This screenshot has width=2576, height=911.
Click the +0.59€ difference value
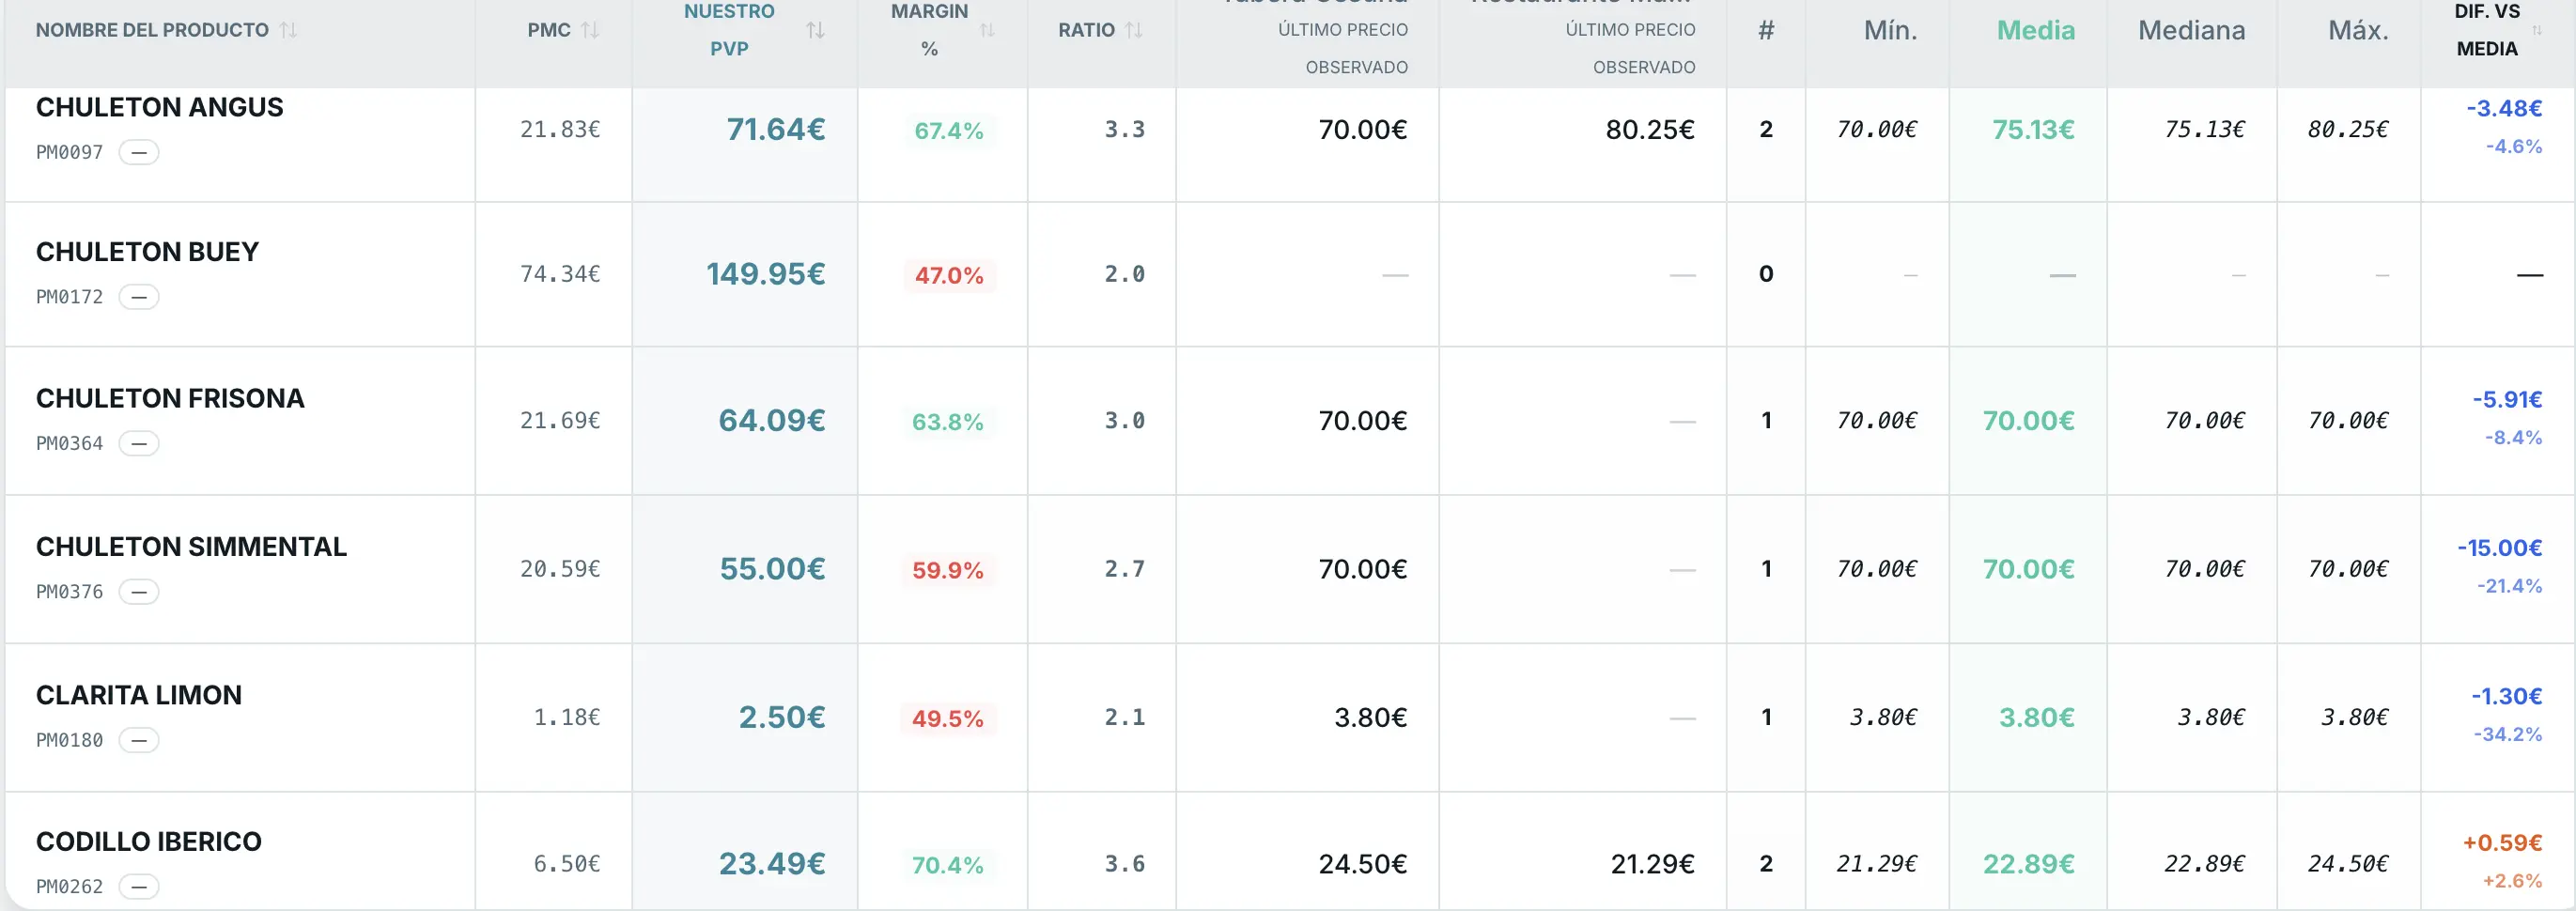tap(2502, 843)
